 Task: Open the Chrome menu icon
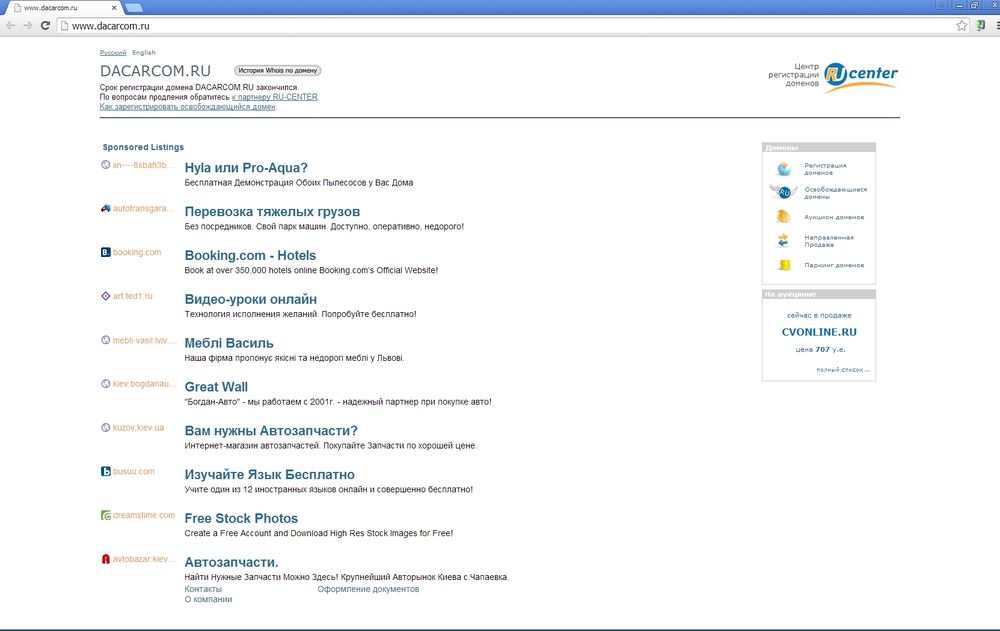coord(997,26)
